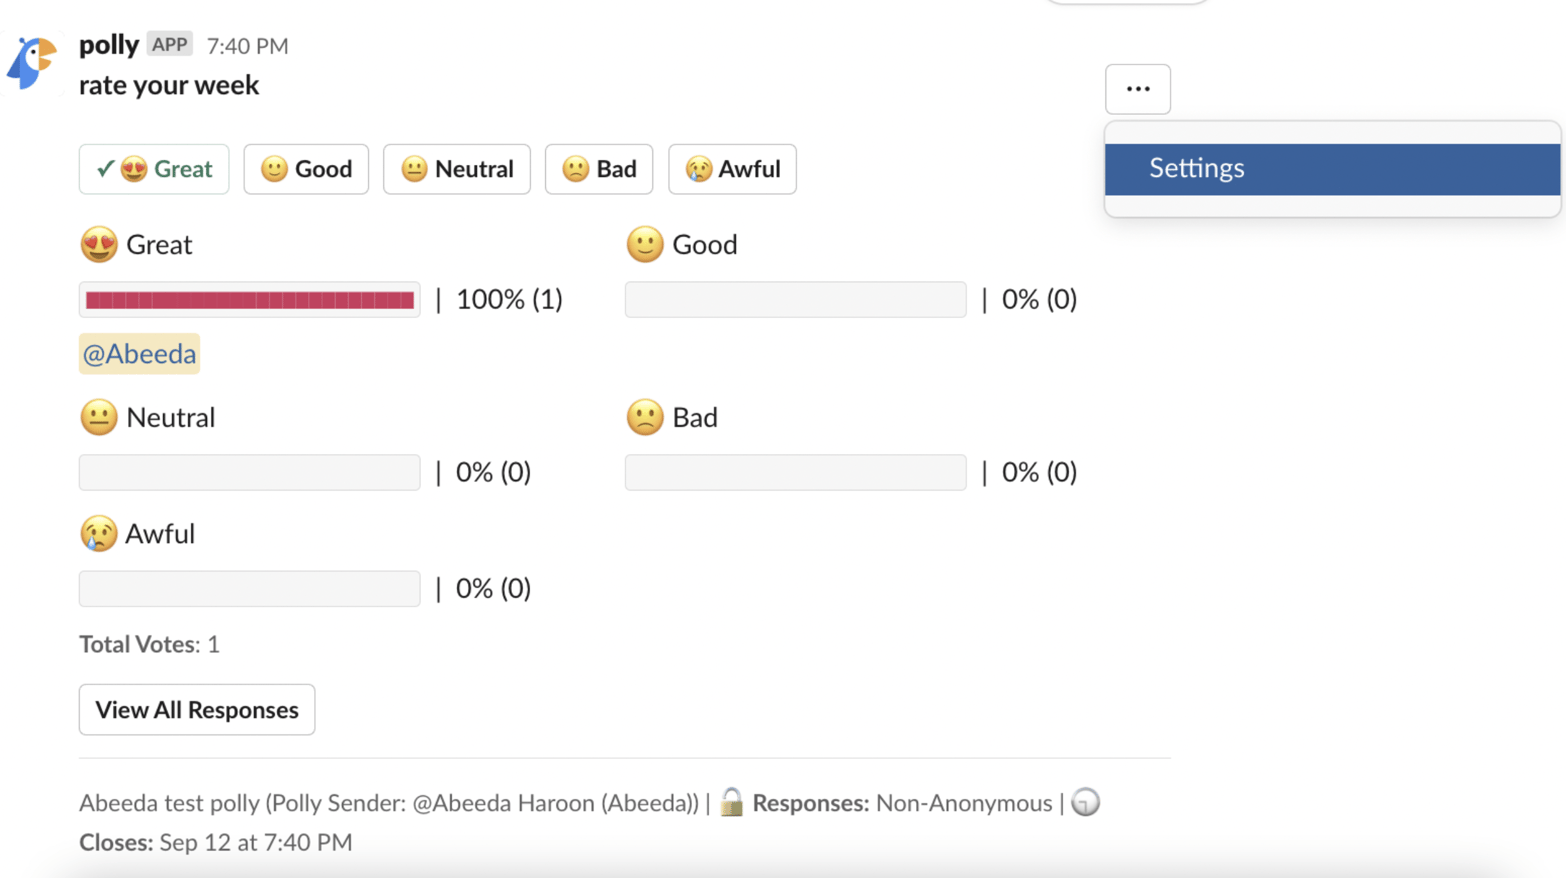The height and width of the screenshot is (878, 1566).
Task: Click the neutral face emoji in results
Action: pyautogui.click(x=99, y=418)
